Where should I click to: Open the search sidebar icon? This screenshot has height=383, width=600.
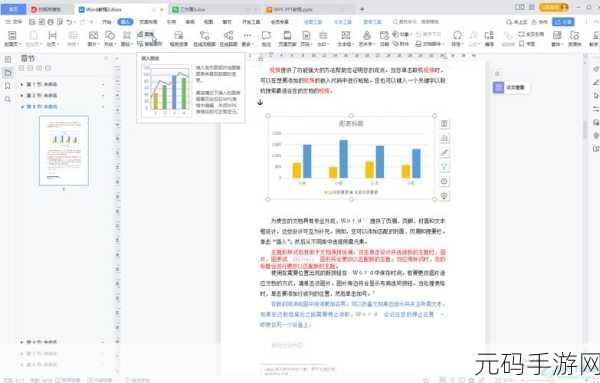tap(8, 99)
